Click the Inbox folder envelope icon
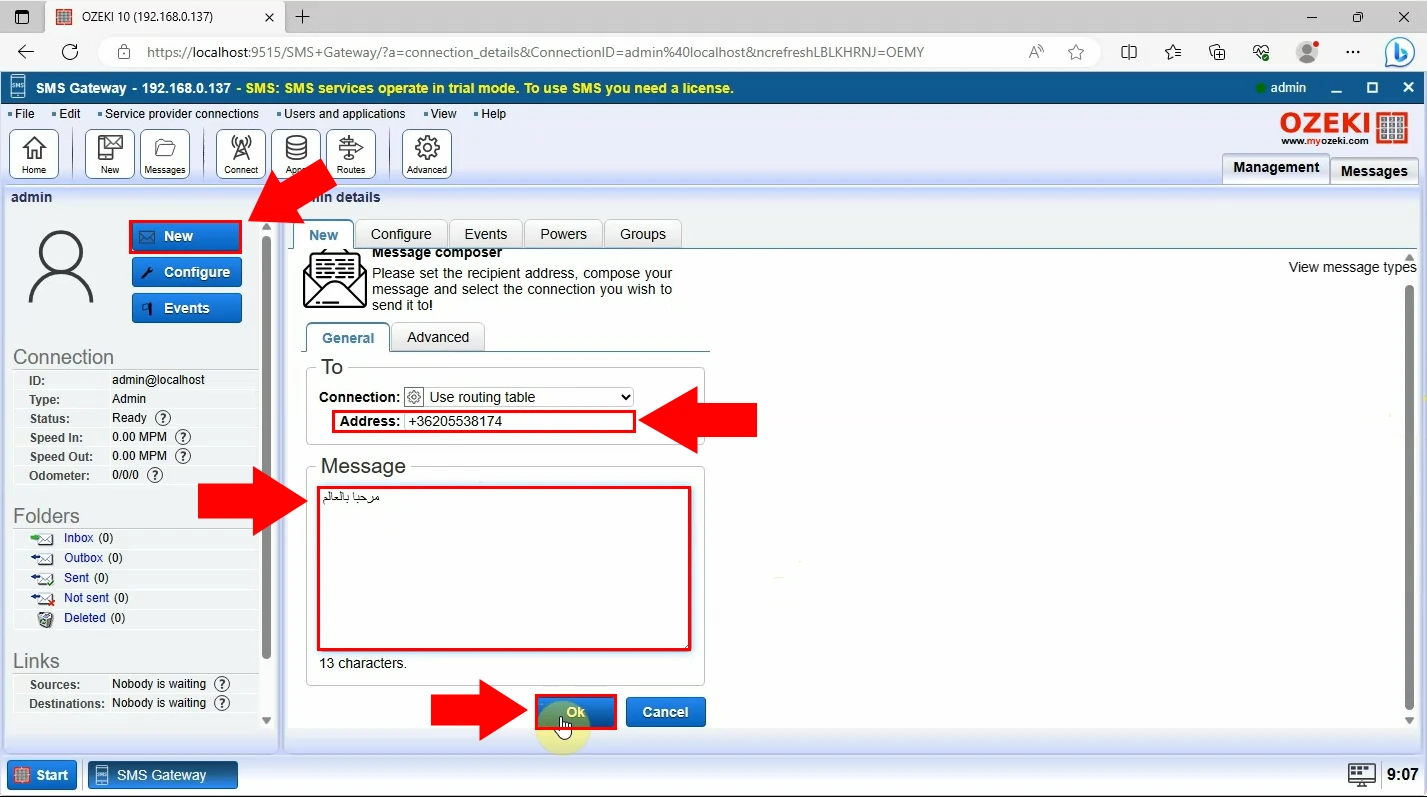This screenshot has height=797, width=1427. tap(42, 538)
